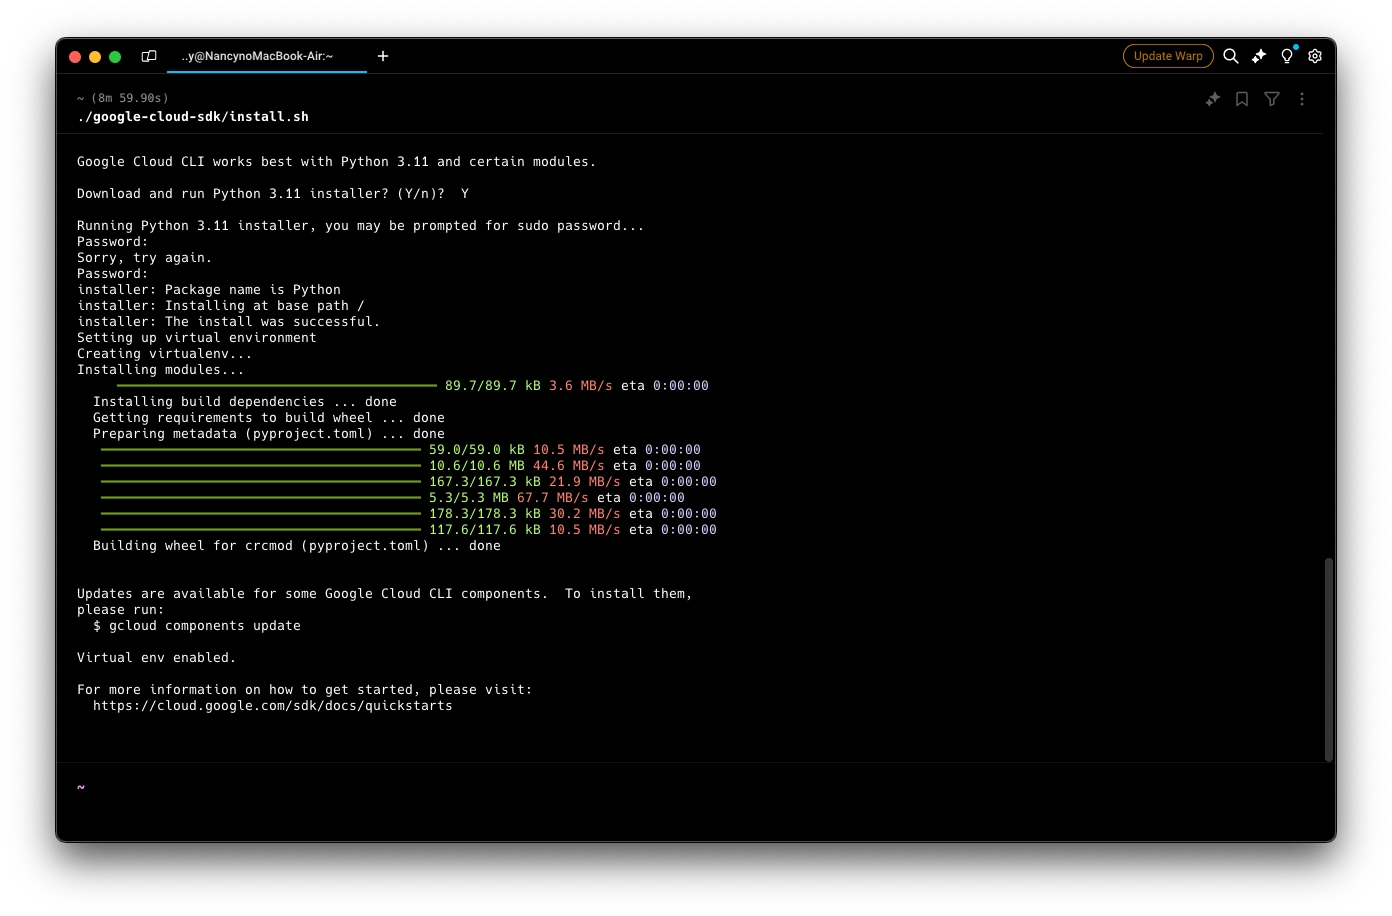
Task: Close window with red traffic light
Action: [75, 57]
